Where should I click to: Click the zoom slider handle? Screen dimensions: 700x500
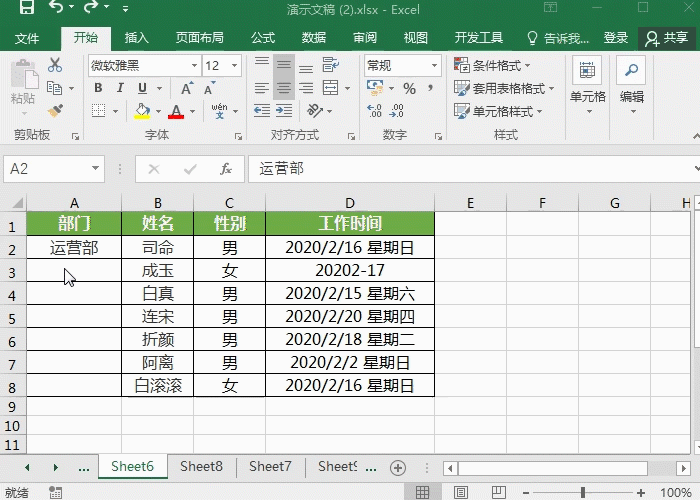pyautogui.click(x=583, y=492)
